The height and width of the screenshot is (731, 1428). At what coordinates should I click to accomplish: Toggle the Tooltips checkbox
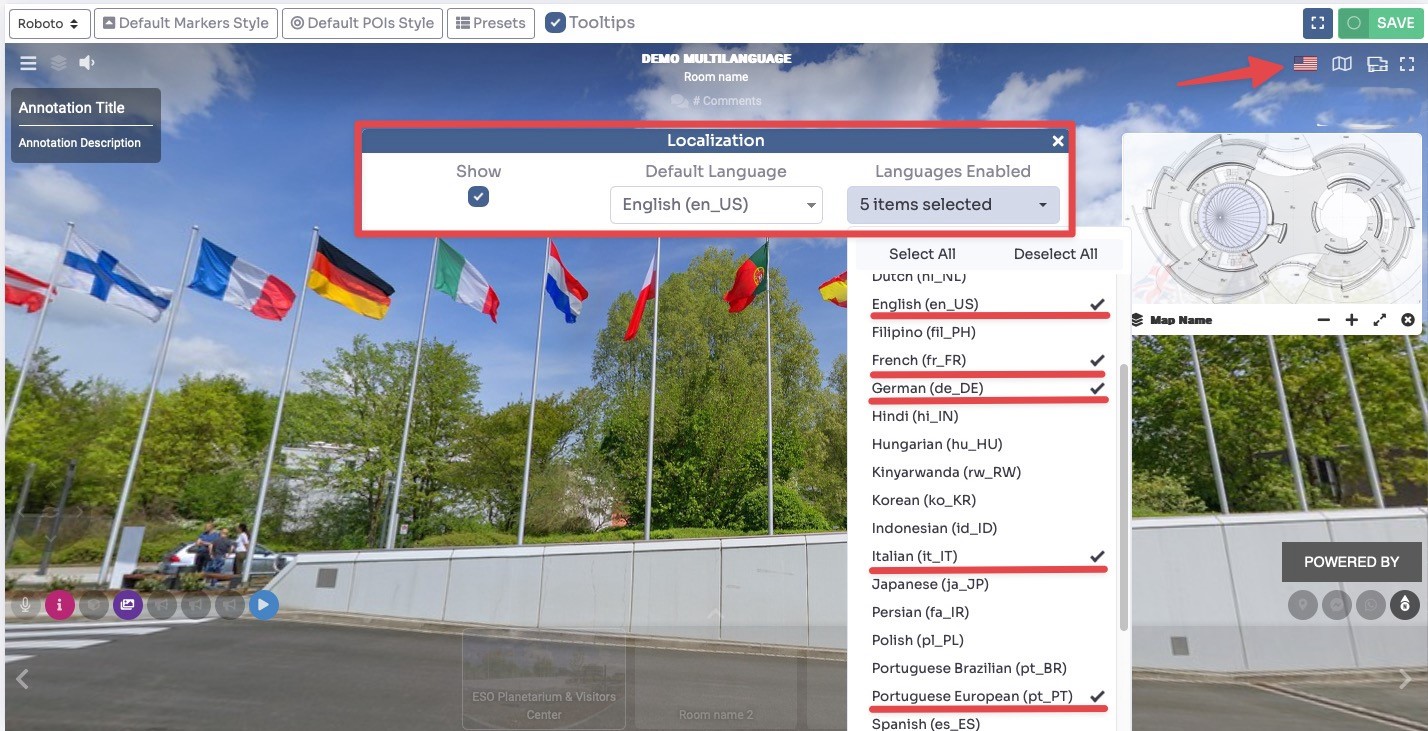point(556,23)
